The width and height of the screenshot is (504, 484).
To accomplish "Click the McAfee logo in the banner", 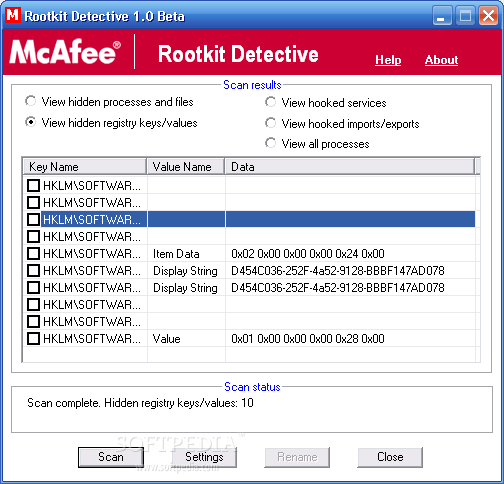I will click(x=65, y=52).
